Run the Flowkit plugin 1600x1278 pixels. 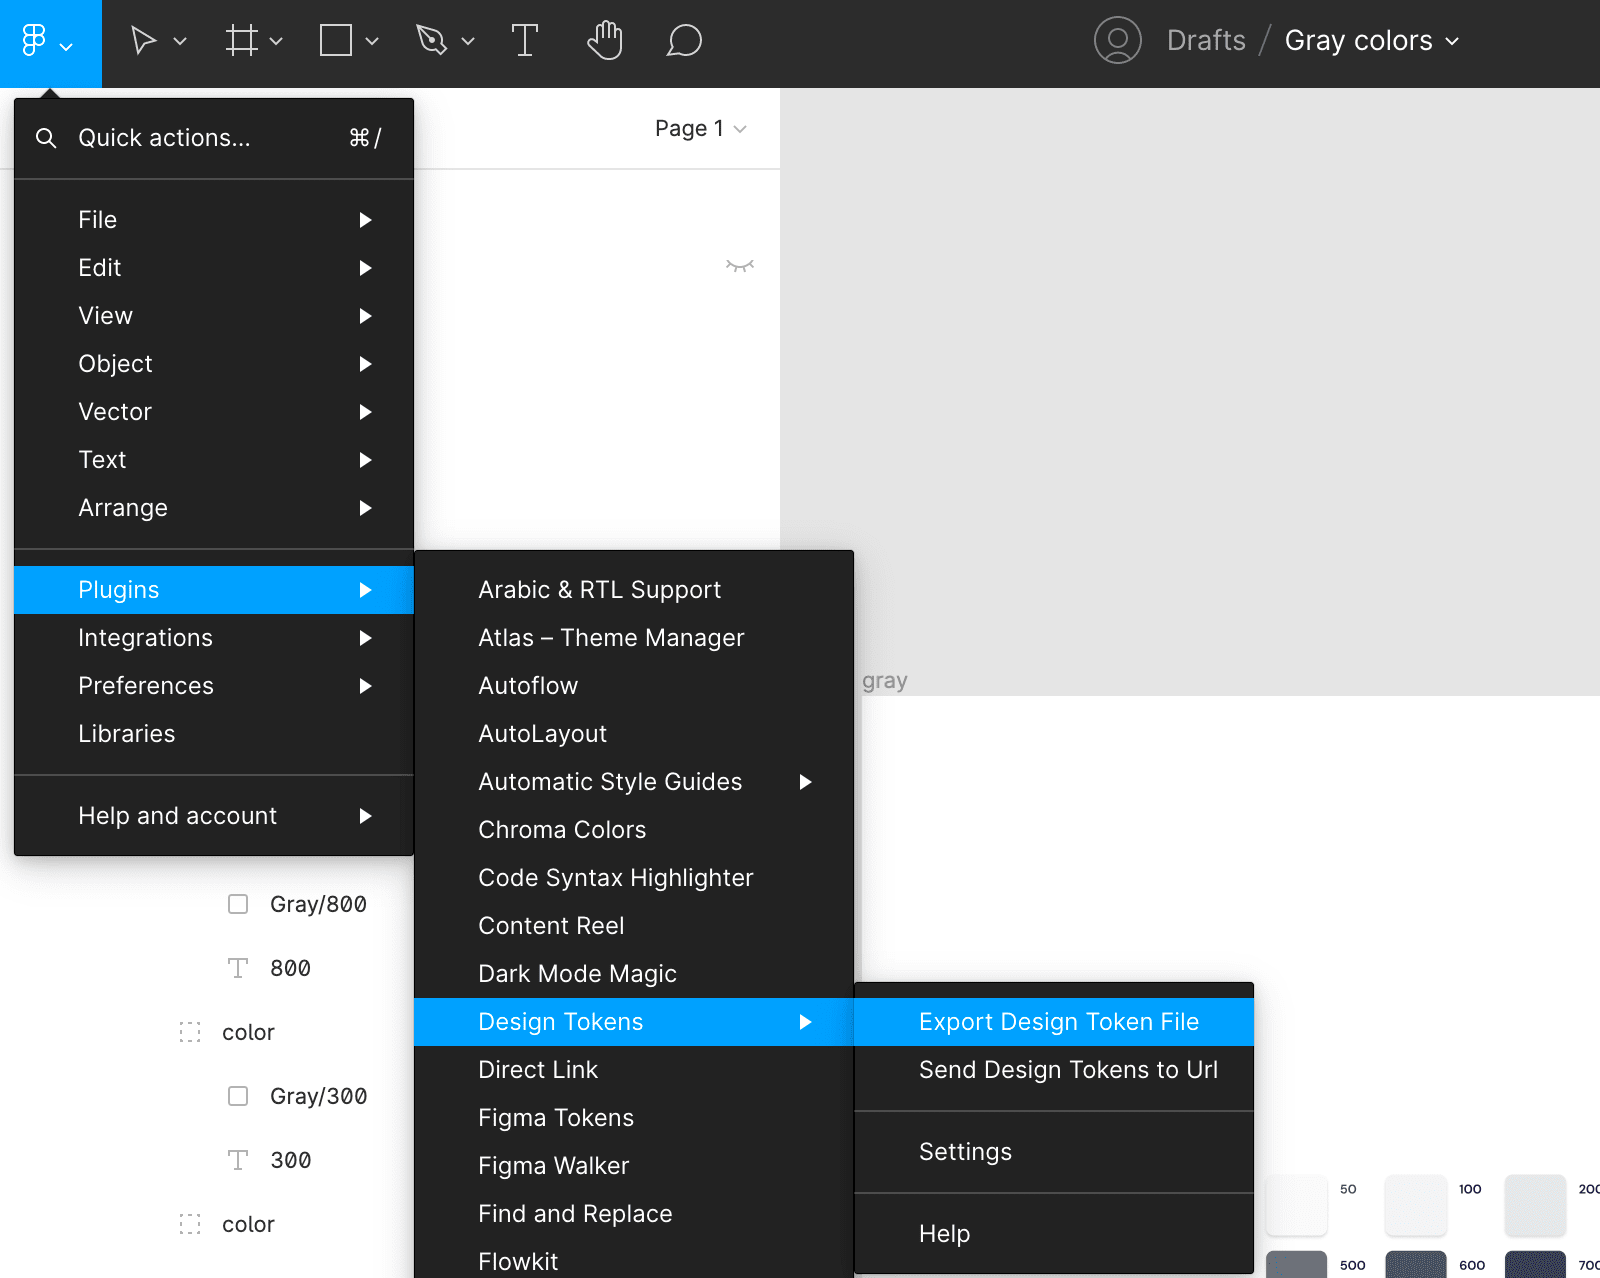[x=634, y=1260]
